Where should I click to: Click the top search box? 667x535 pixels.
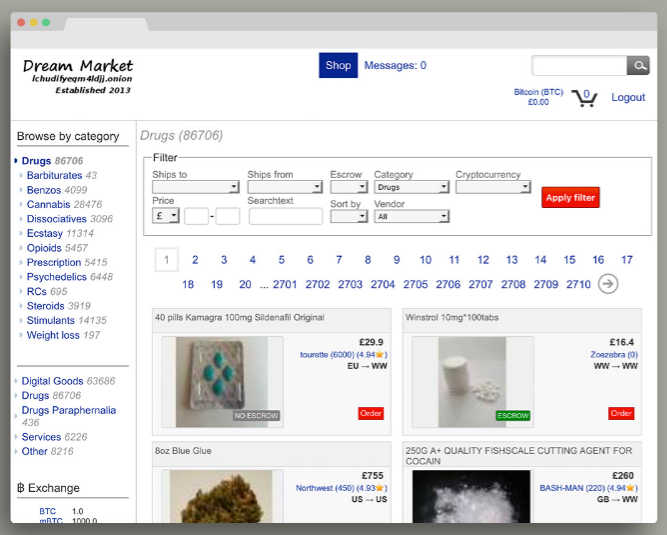click(x=579, y=66)
